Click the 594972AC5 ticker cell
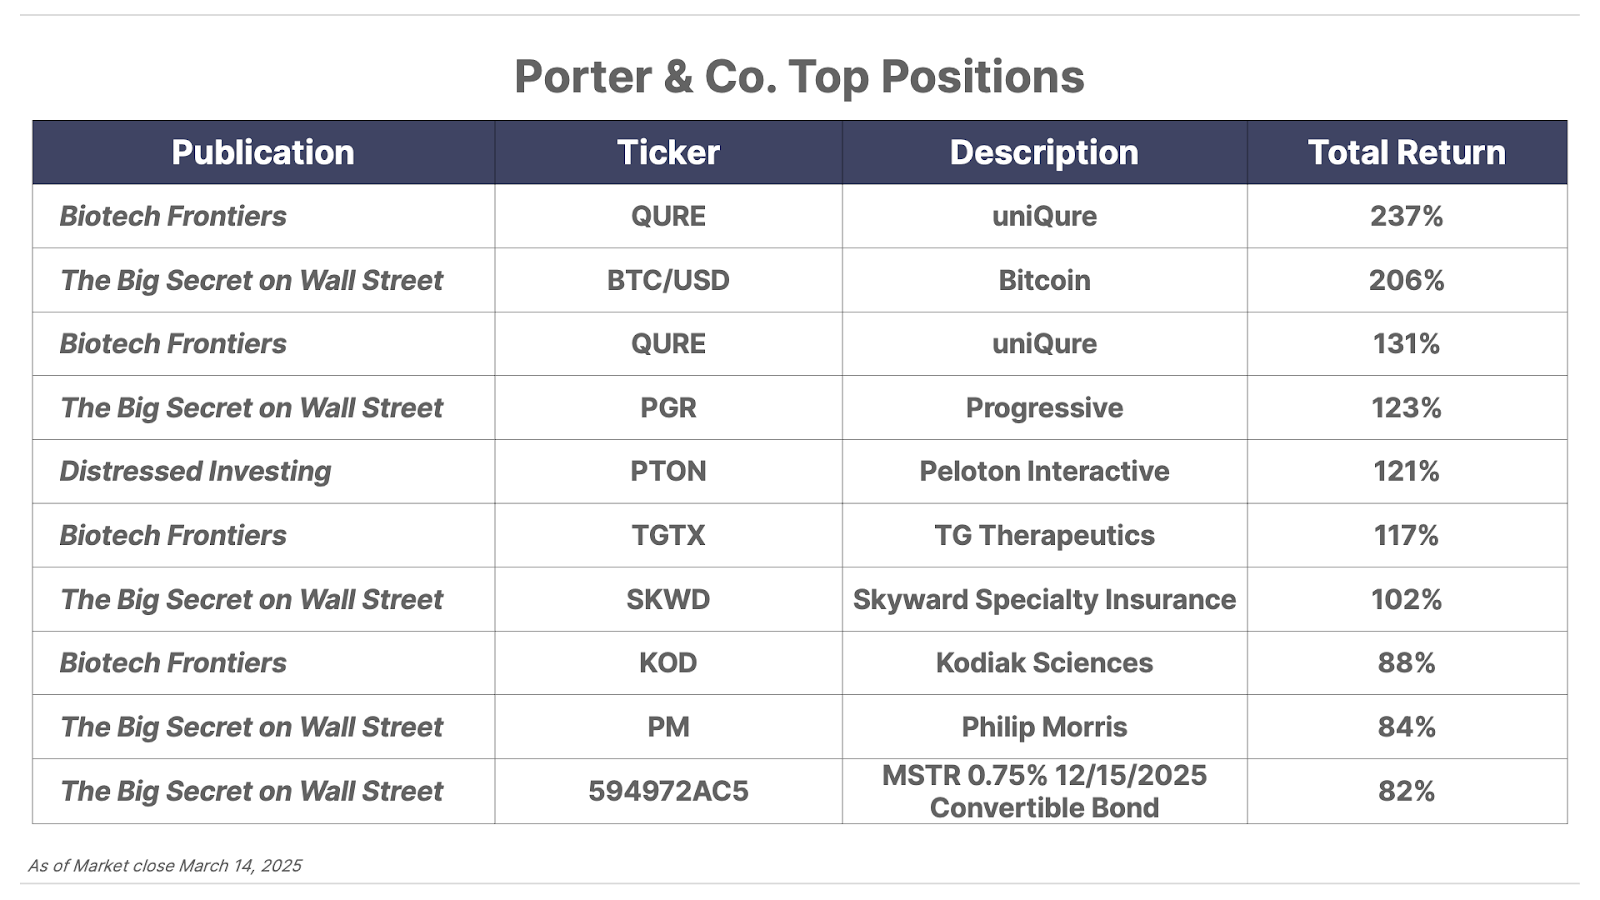 point(668,791)
